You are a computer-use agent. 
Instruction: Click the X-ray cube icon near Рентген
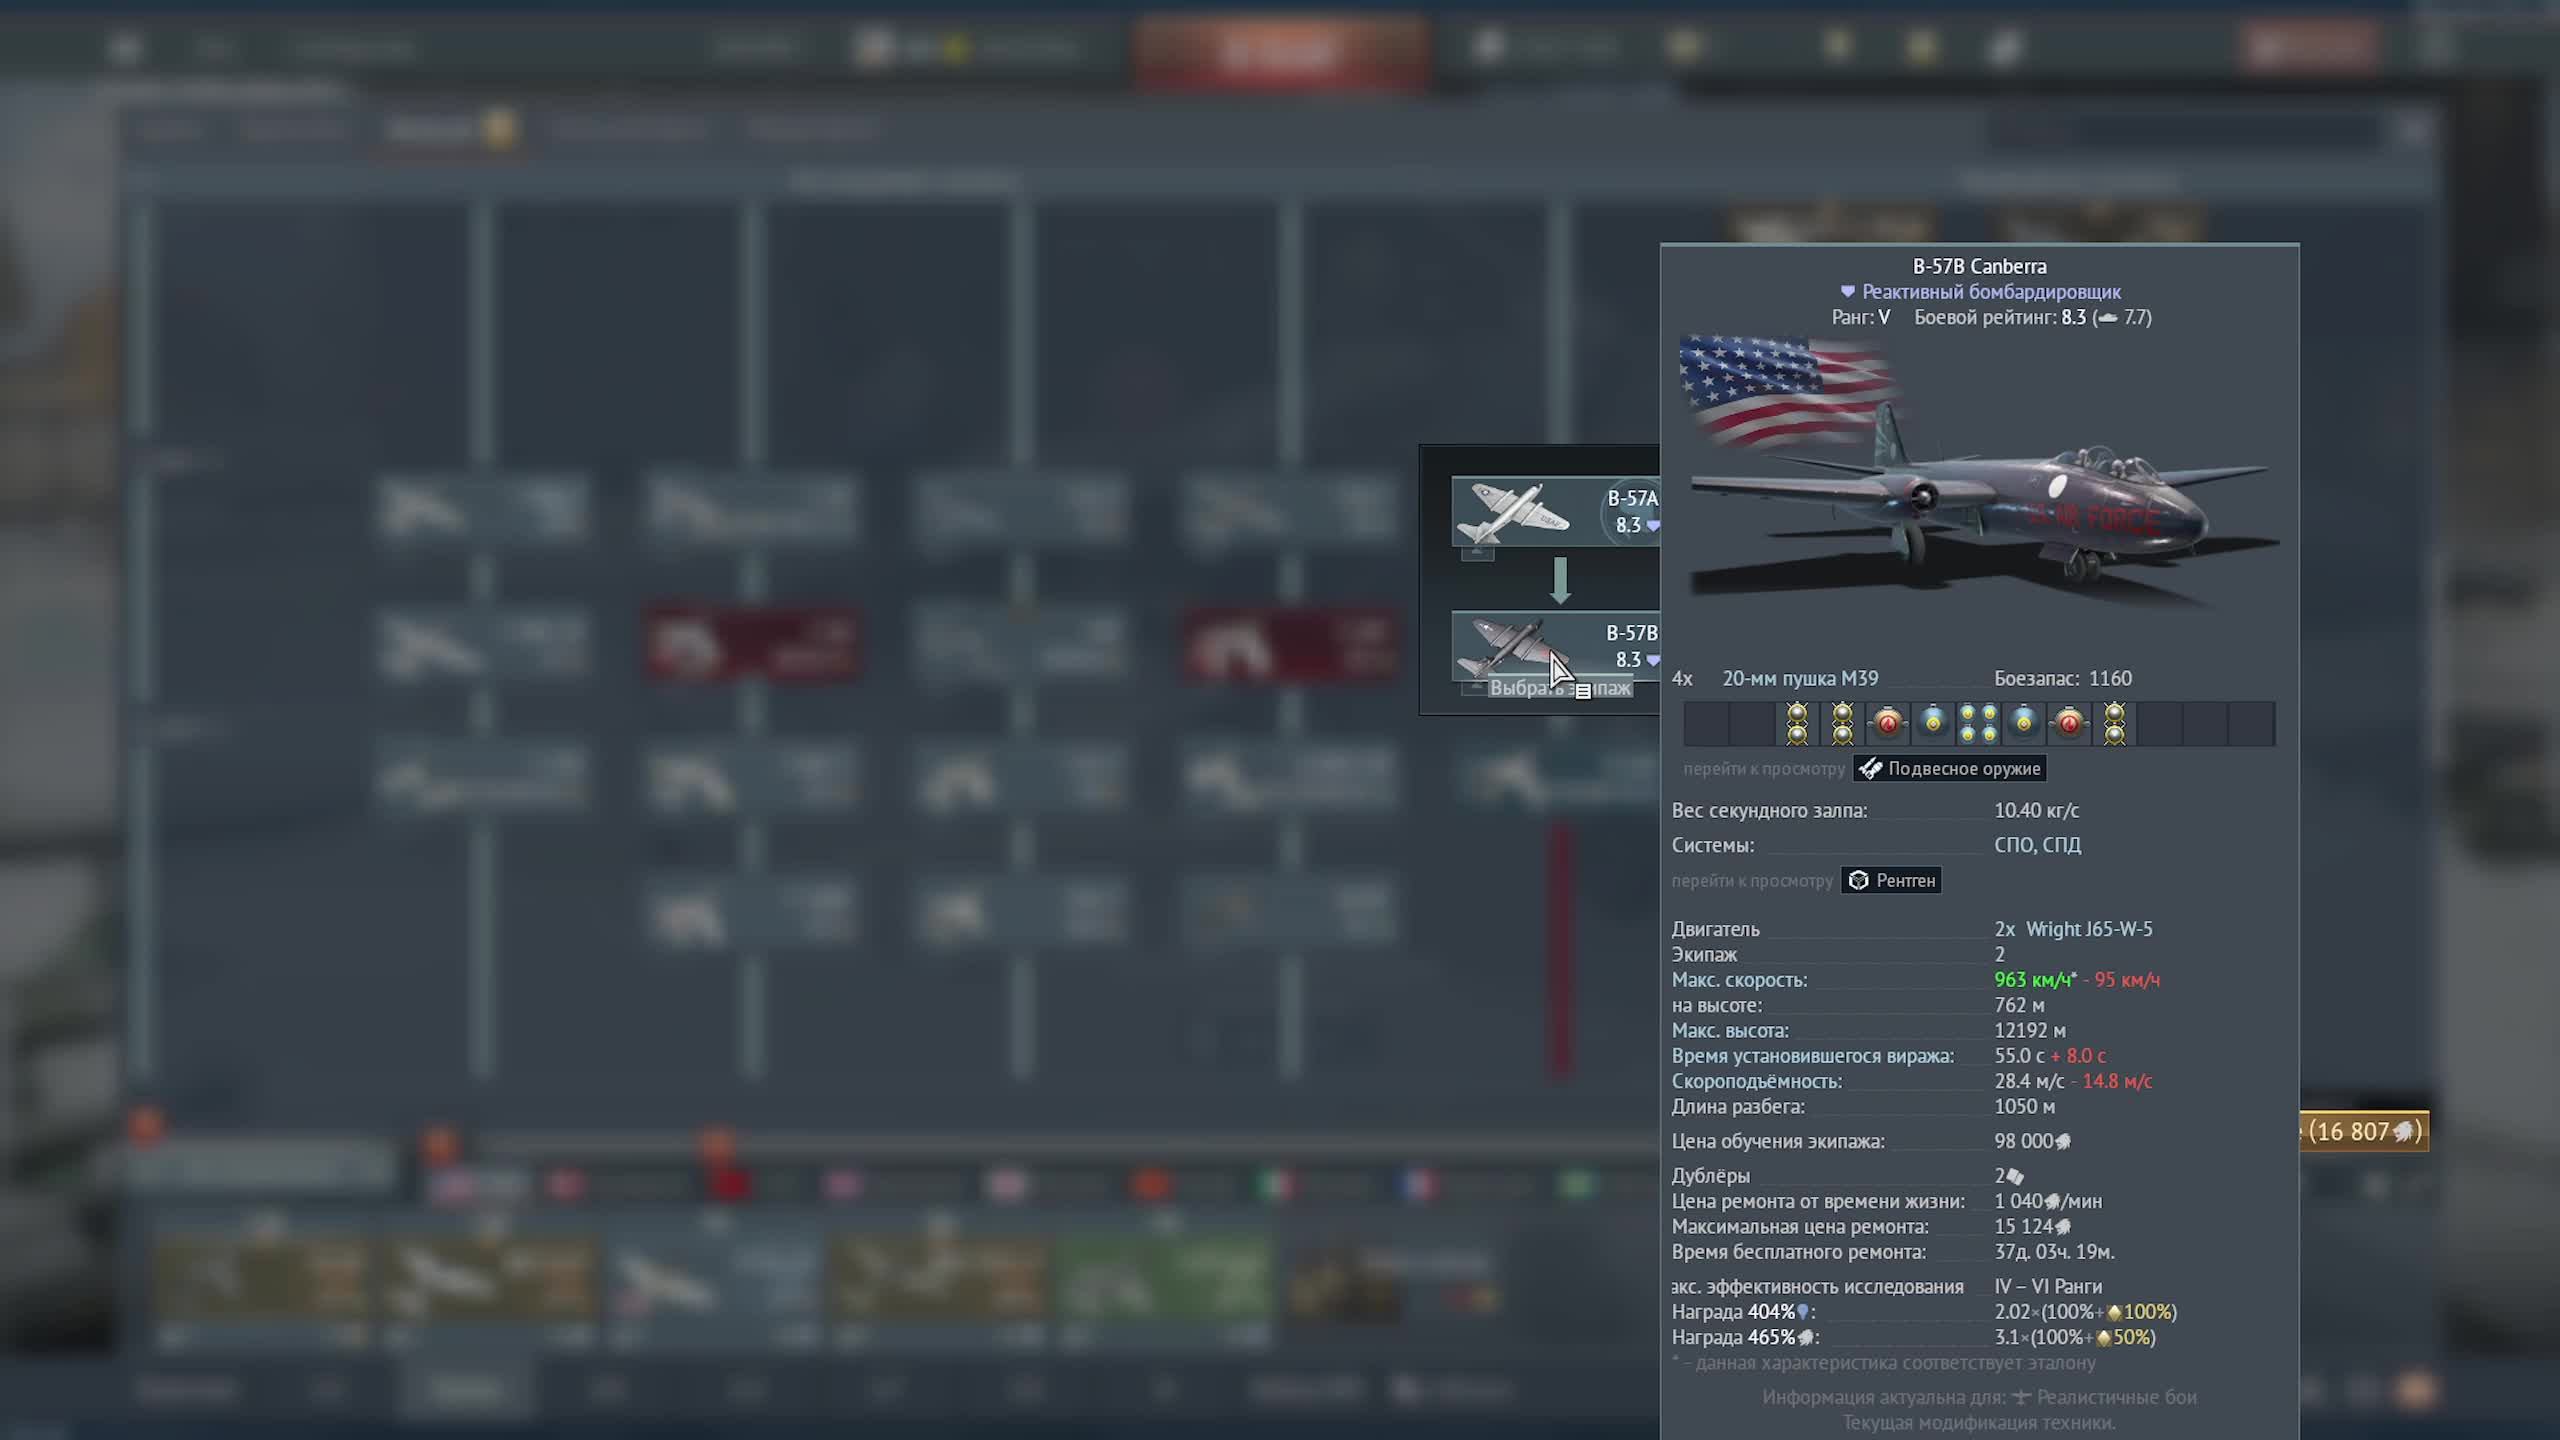point(1858,880)
